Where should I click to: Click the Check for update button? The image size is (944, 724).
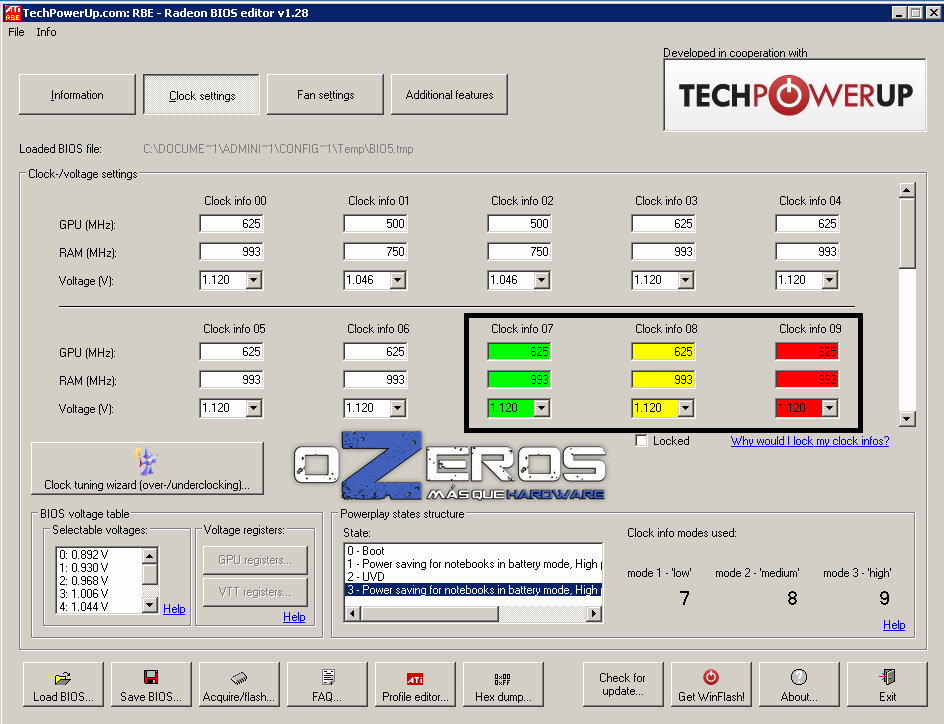tap(623, 684)
